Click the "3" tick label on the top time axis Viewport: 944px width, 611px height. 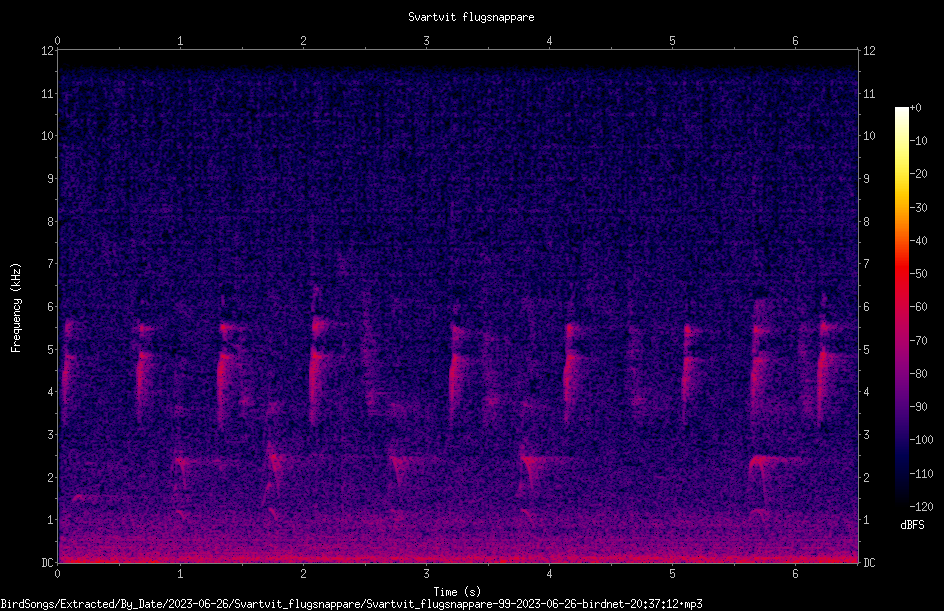point(426,41)
